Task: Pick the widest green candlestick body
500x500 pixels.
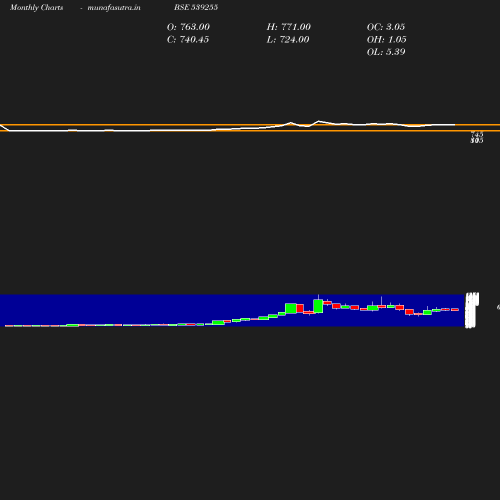Action: click(291, 308)
